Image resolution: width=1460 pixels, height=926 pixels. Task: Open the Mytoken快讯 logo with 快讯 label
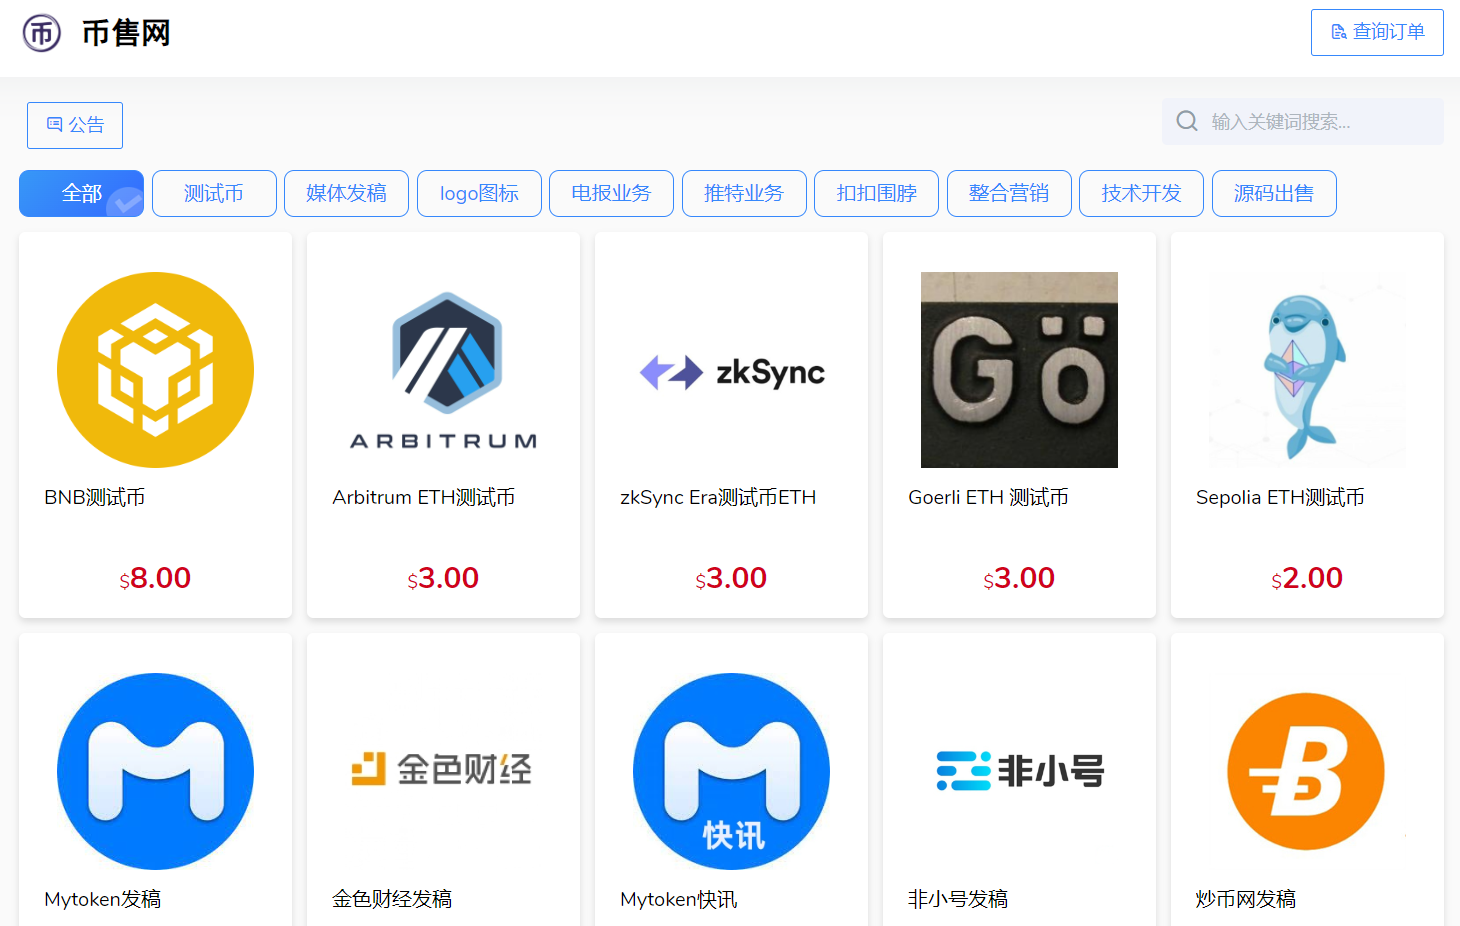coord(731,771)
